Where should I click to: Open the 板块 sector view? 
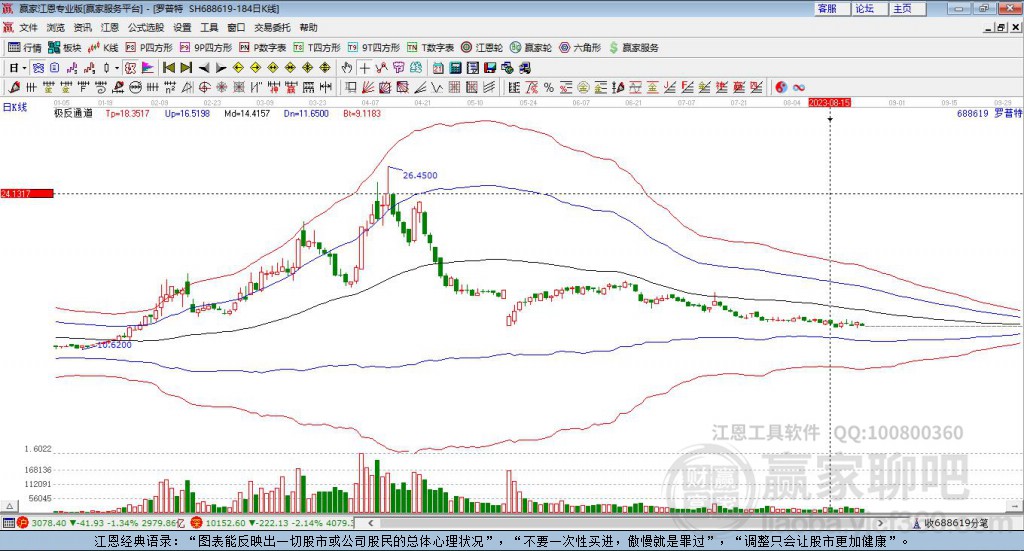[65, 48]
